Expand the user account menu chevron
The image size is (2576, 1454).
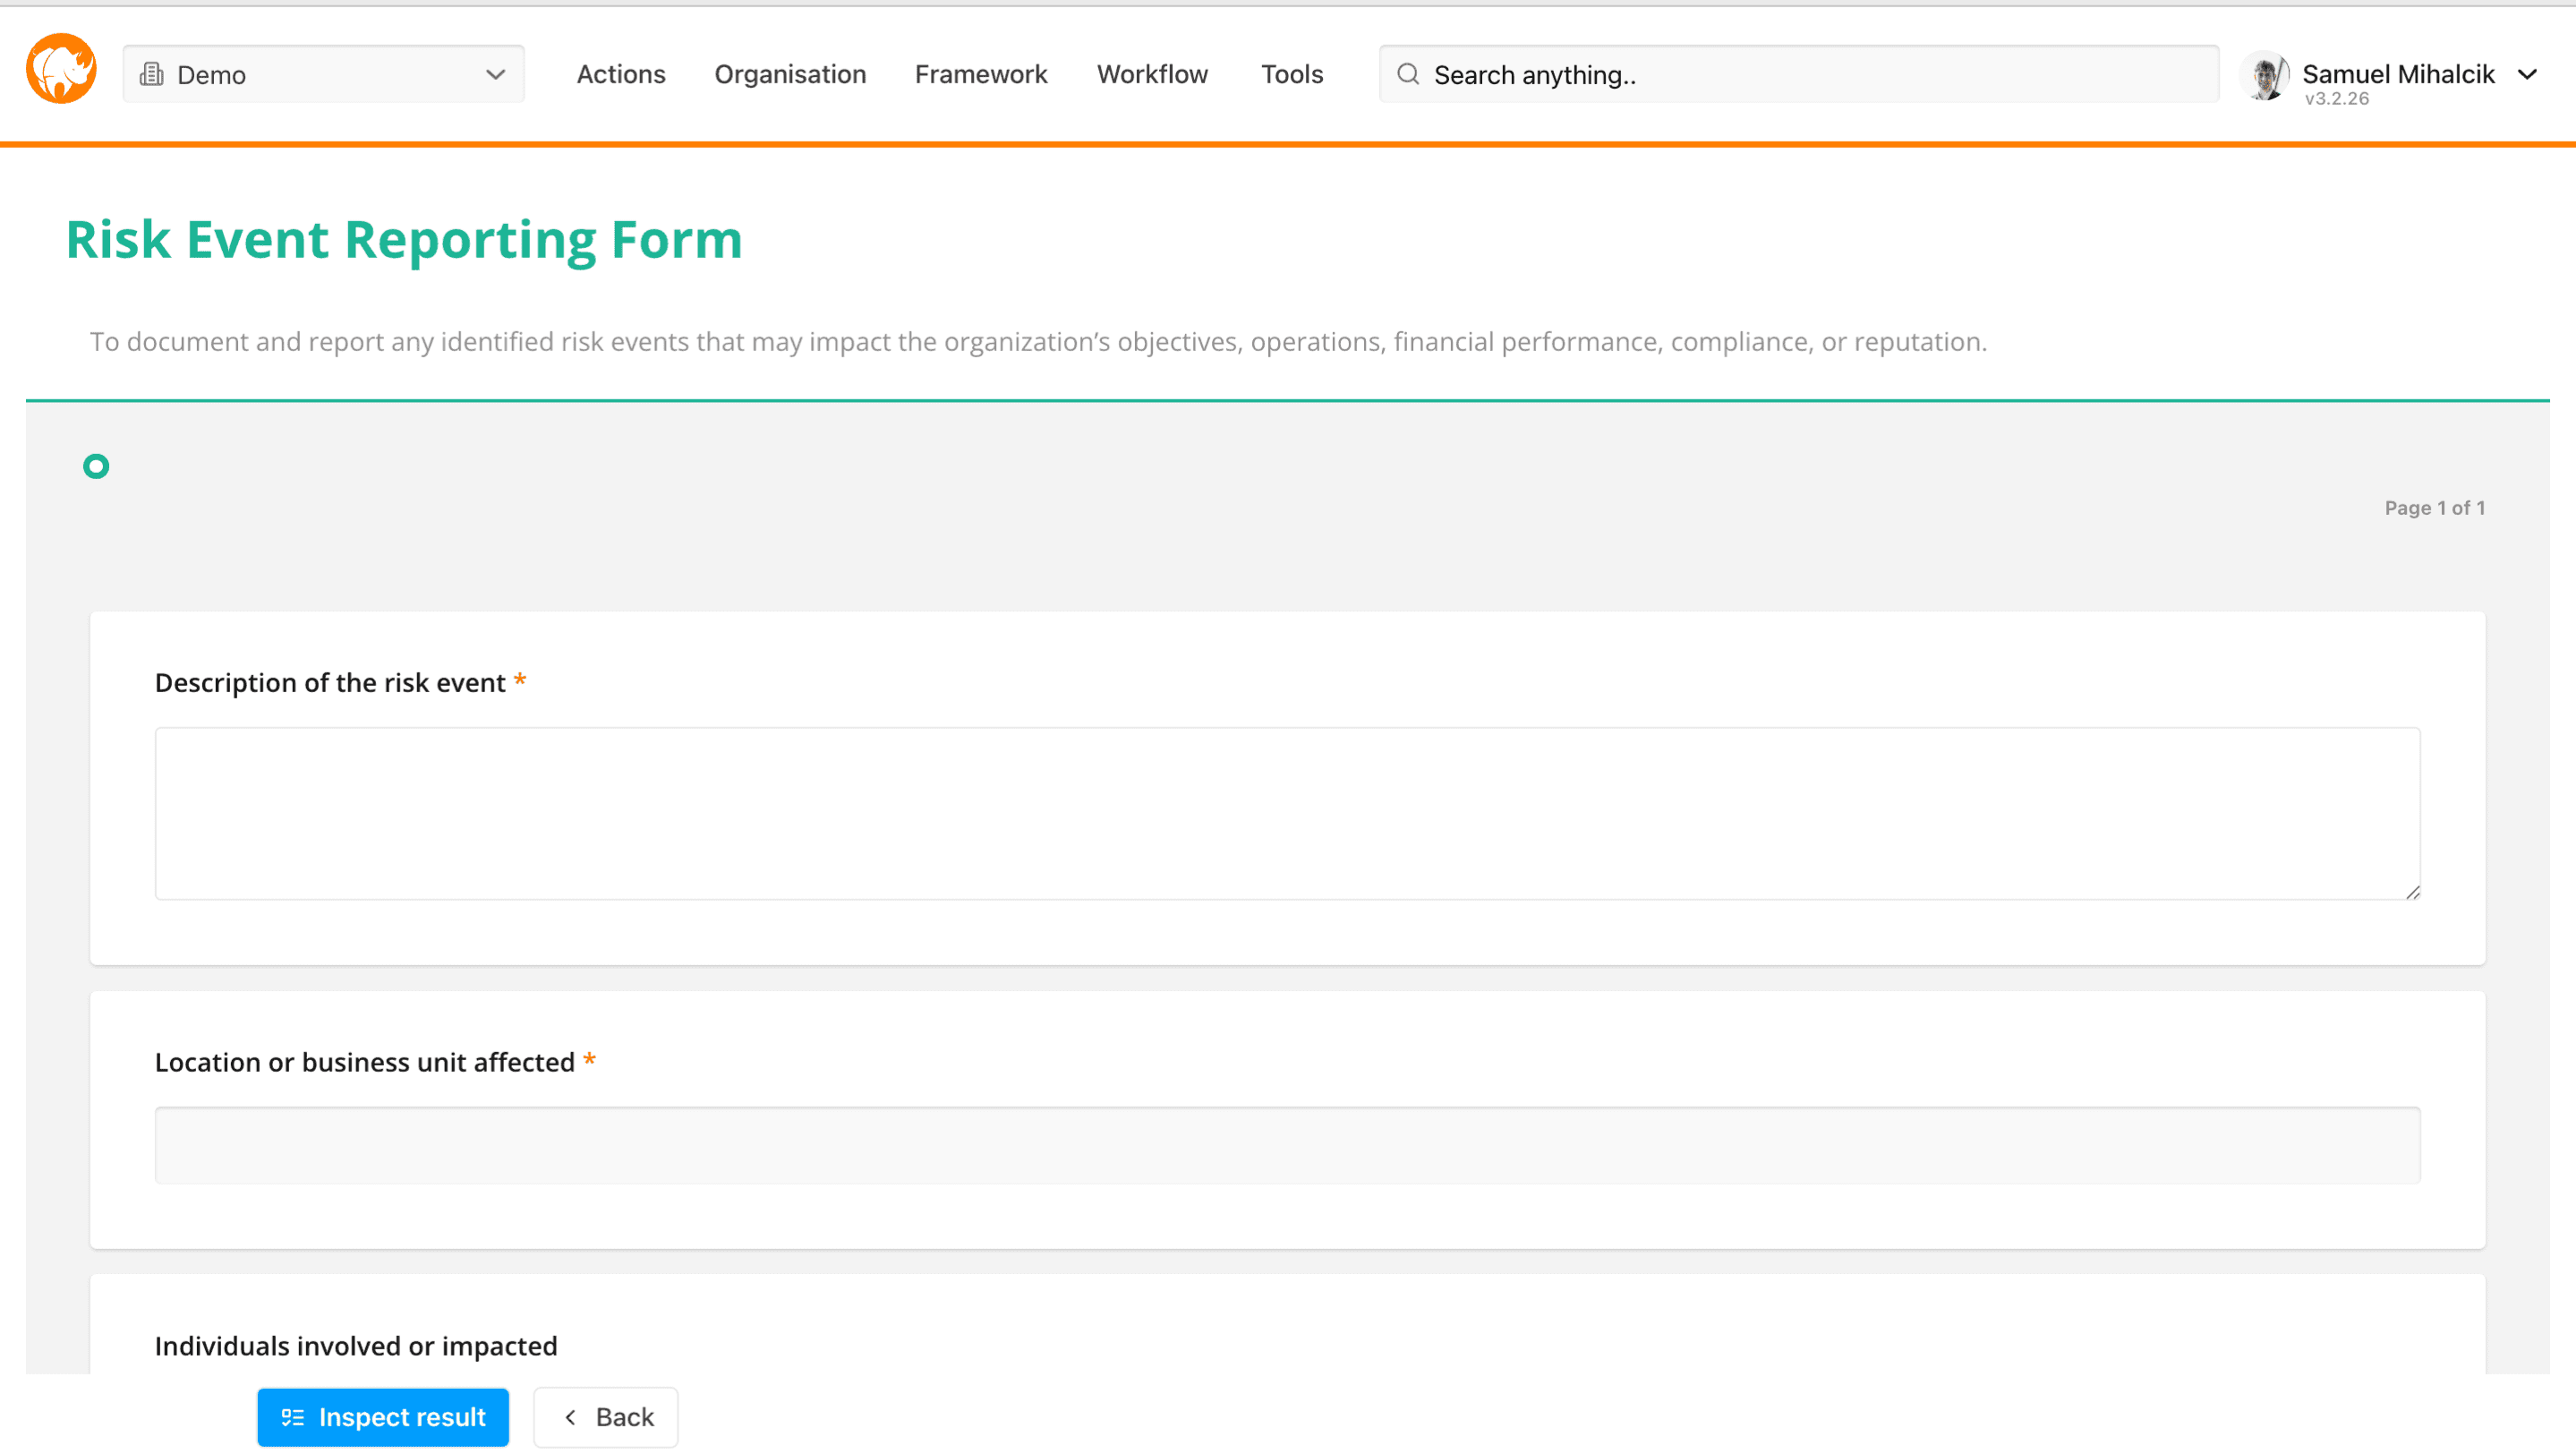pos(2527,74)
